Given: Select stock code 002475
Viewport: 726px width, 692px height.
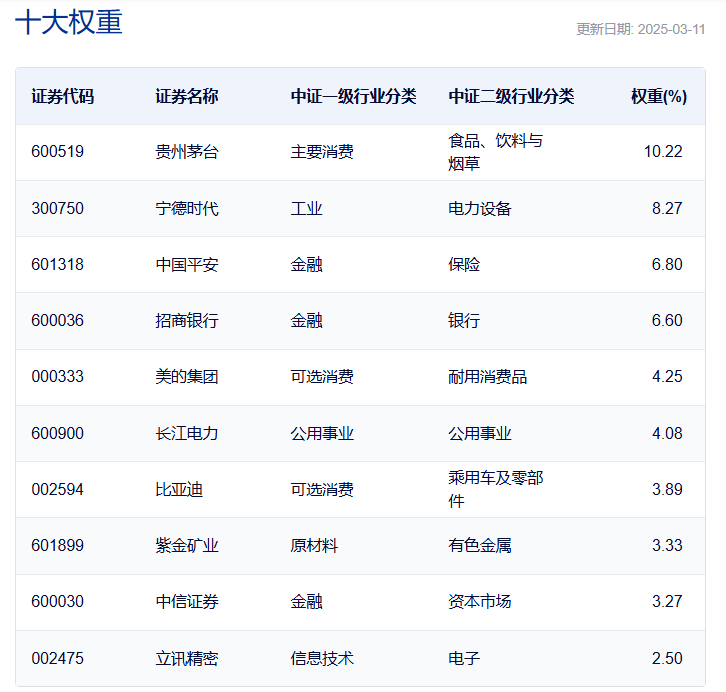Looking at the screenshot, I should [57, 658].
